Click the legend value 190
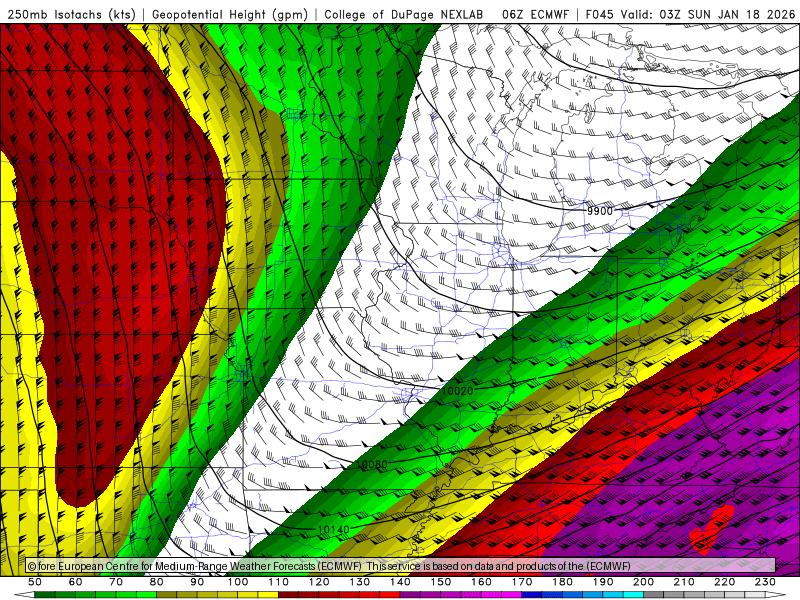Screen dimensions: 800x600 (603, 582)
